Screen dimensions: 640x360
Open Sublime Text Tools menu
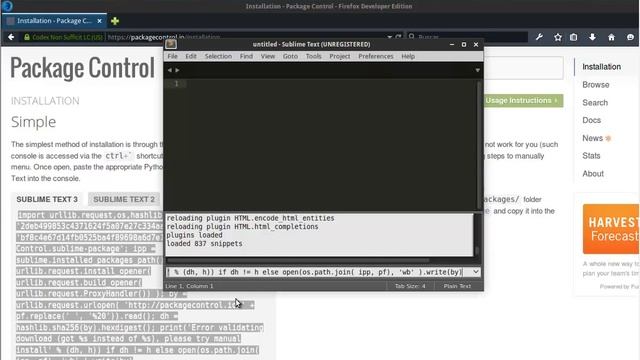point(313,56)
